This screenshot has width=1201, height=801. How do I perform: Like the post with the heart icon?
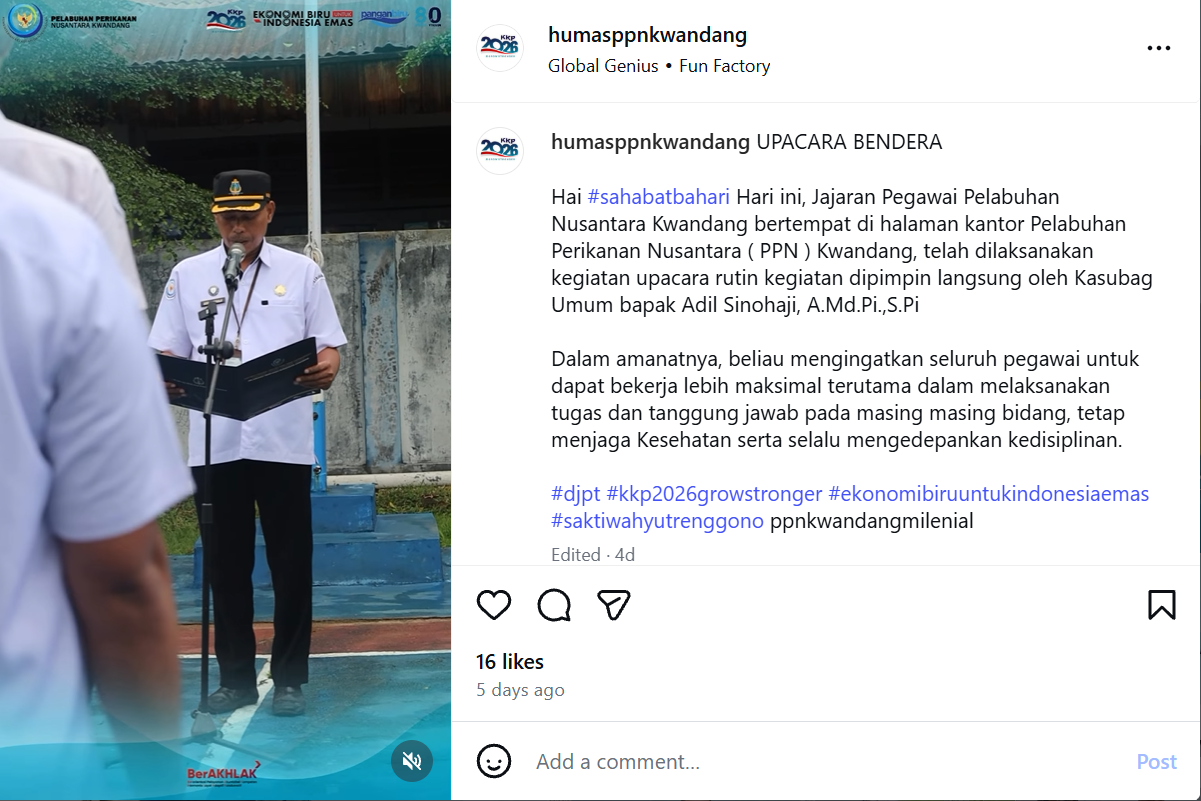point(494,605)
